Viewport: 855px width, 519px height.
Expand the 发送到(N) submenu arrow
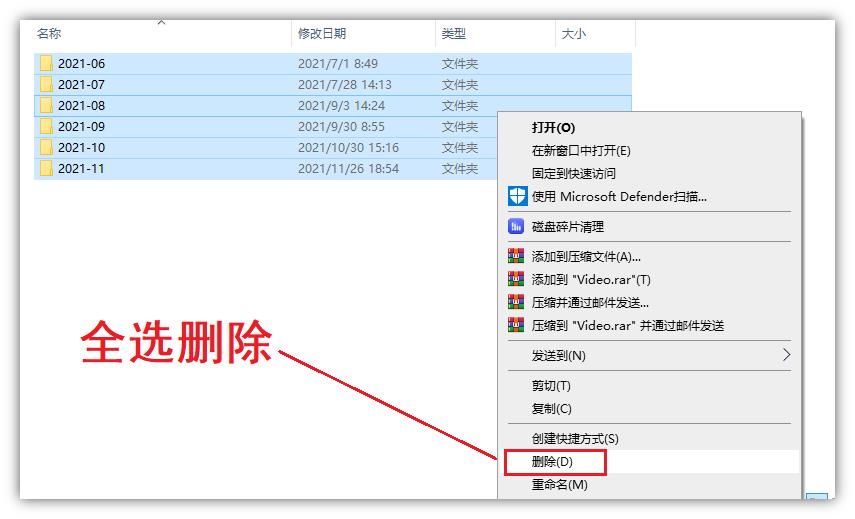[x=786, y=355]
